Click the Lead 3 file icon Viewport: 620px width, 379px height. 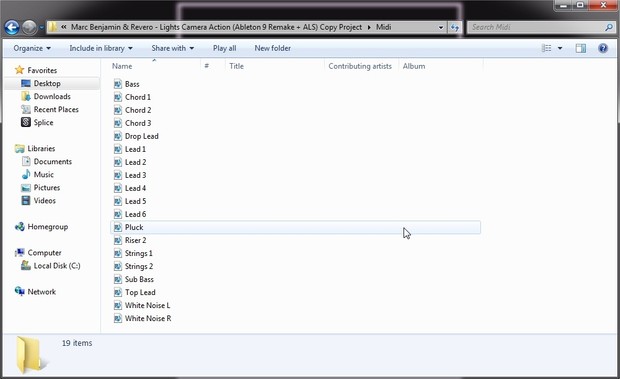tap(117, 175)
